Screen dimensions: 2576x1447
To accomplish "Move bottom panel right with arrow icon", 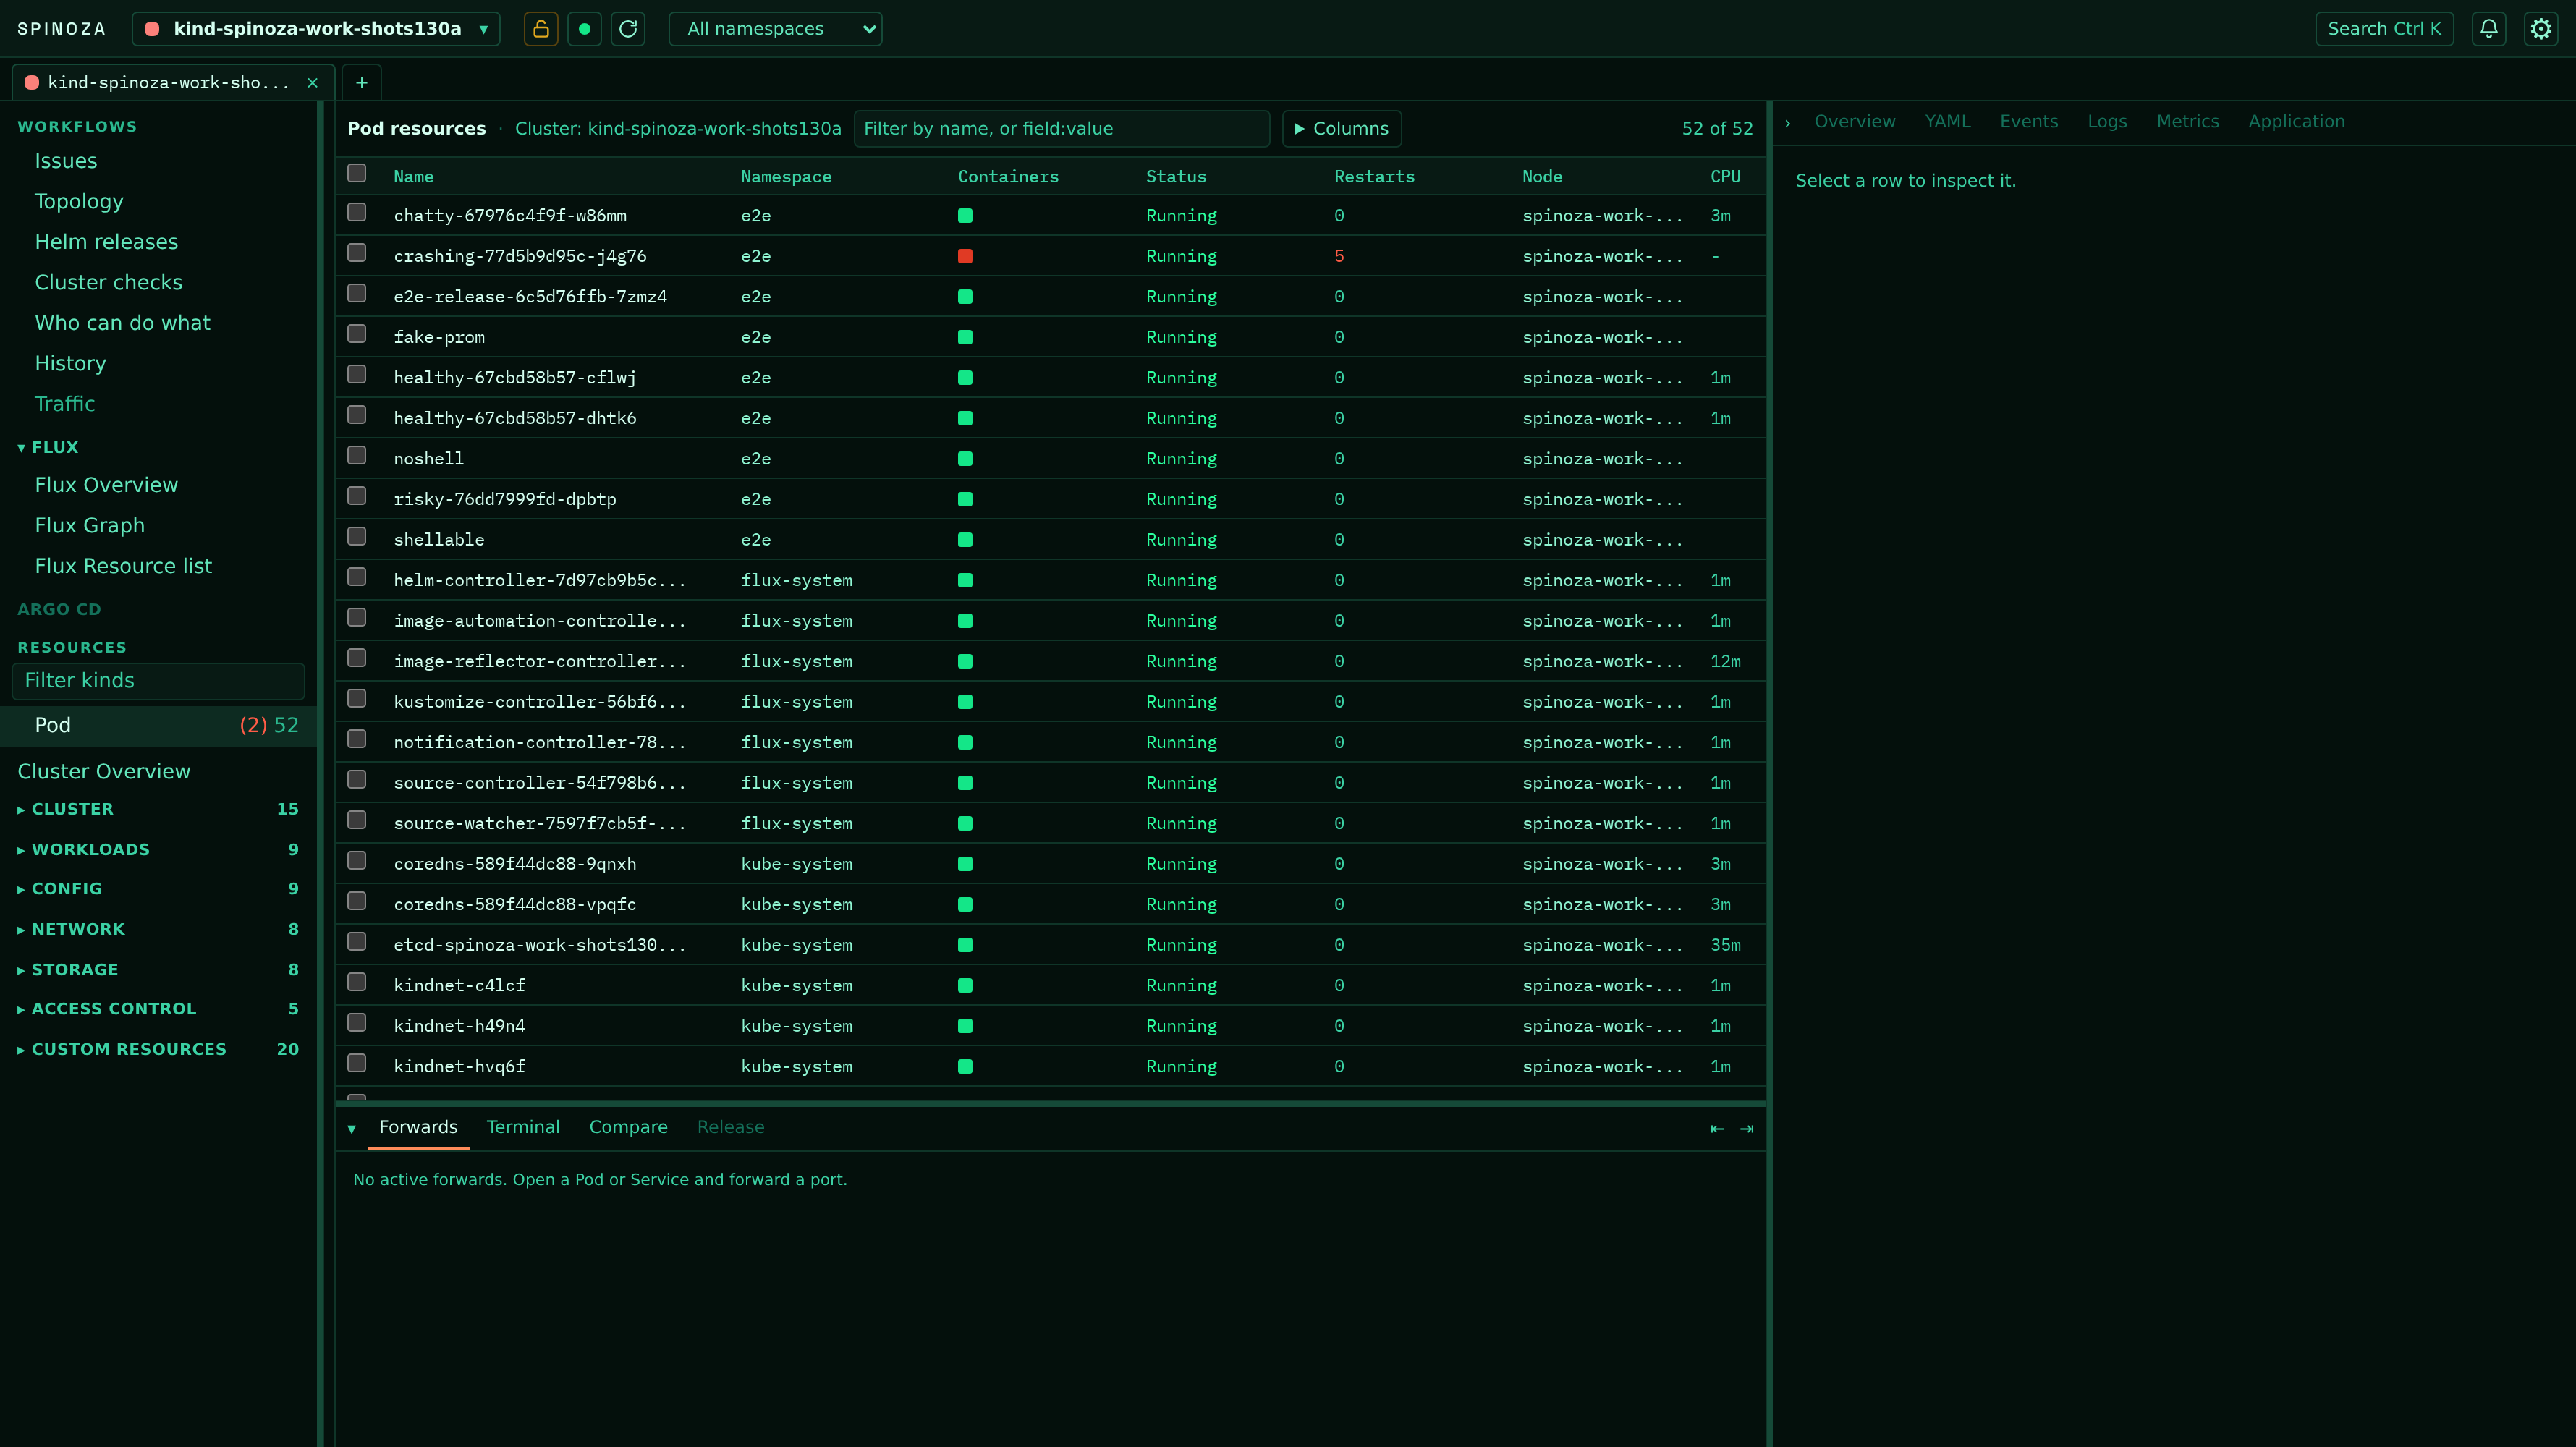I will click(x=1747, y=1129).
